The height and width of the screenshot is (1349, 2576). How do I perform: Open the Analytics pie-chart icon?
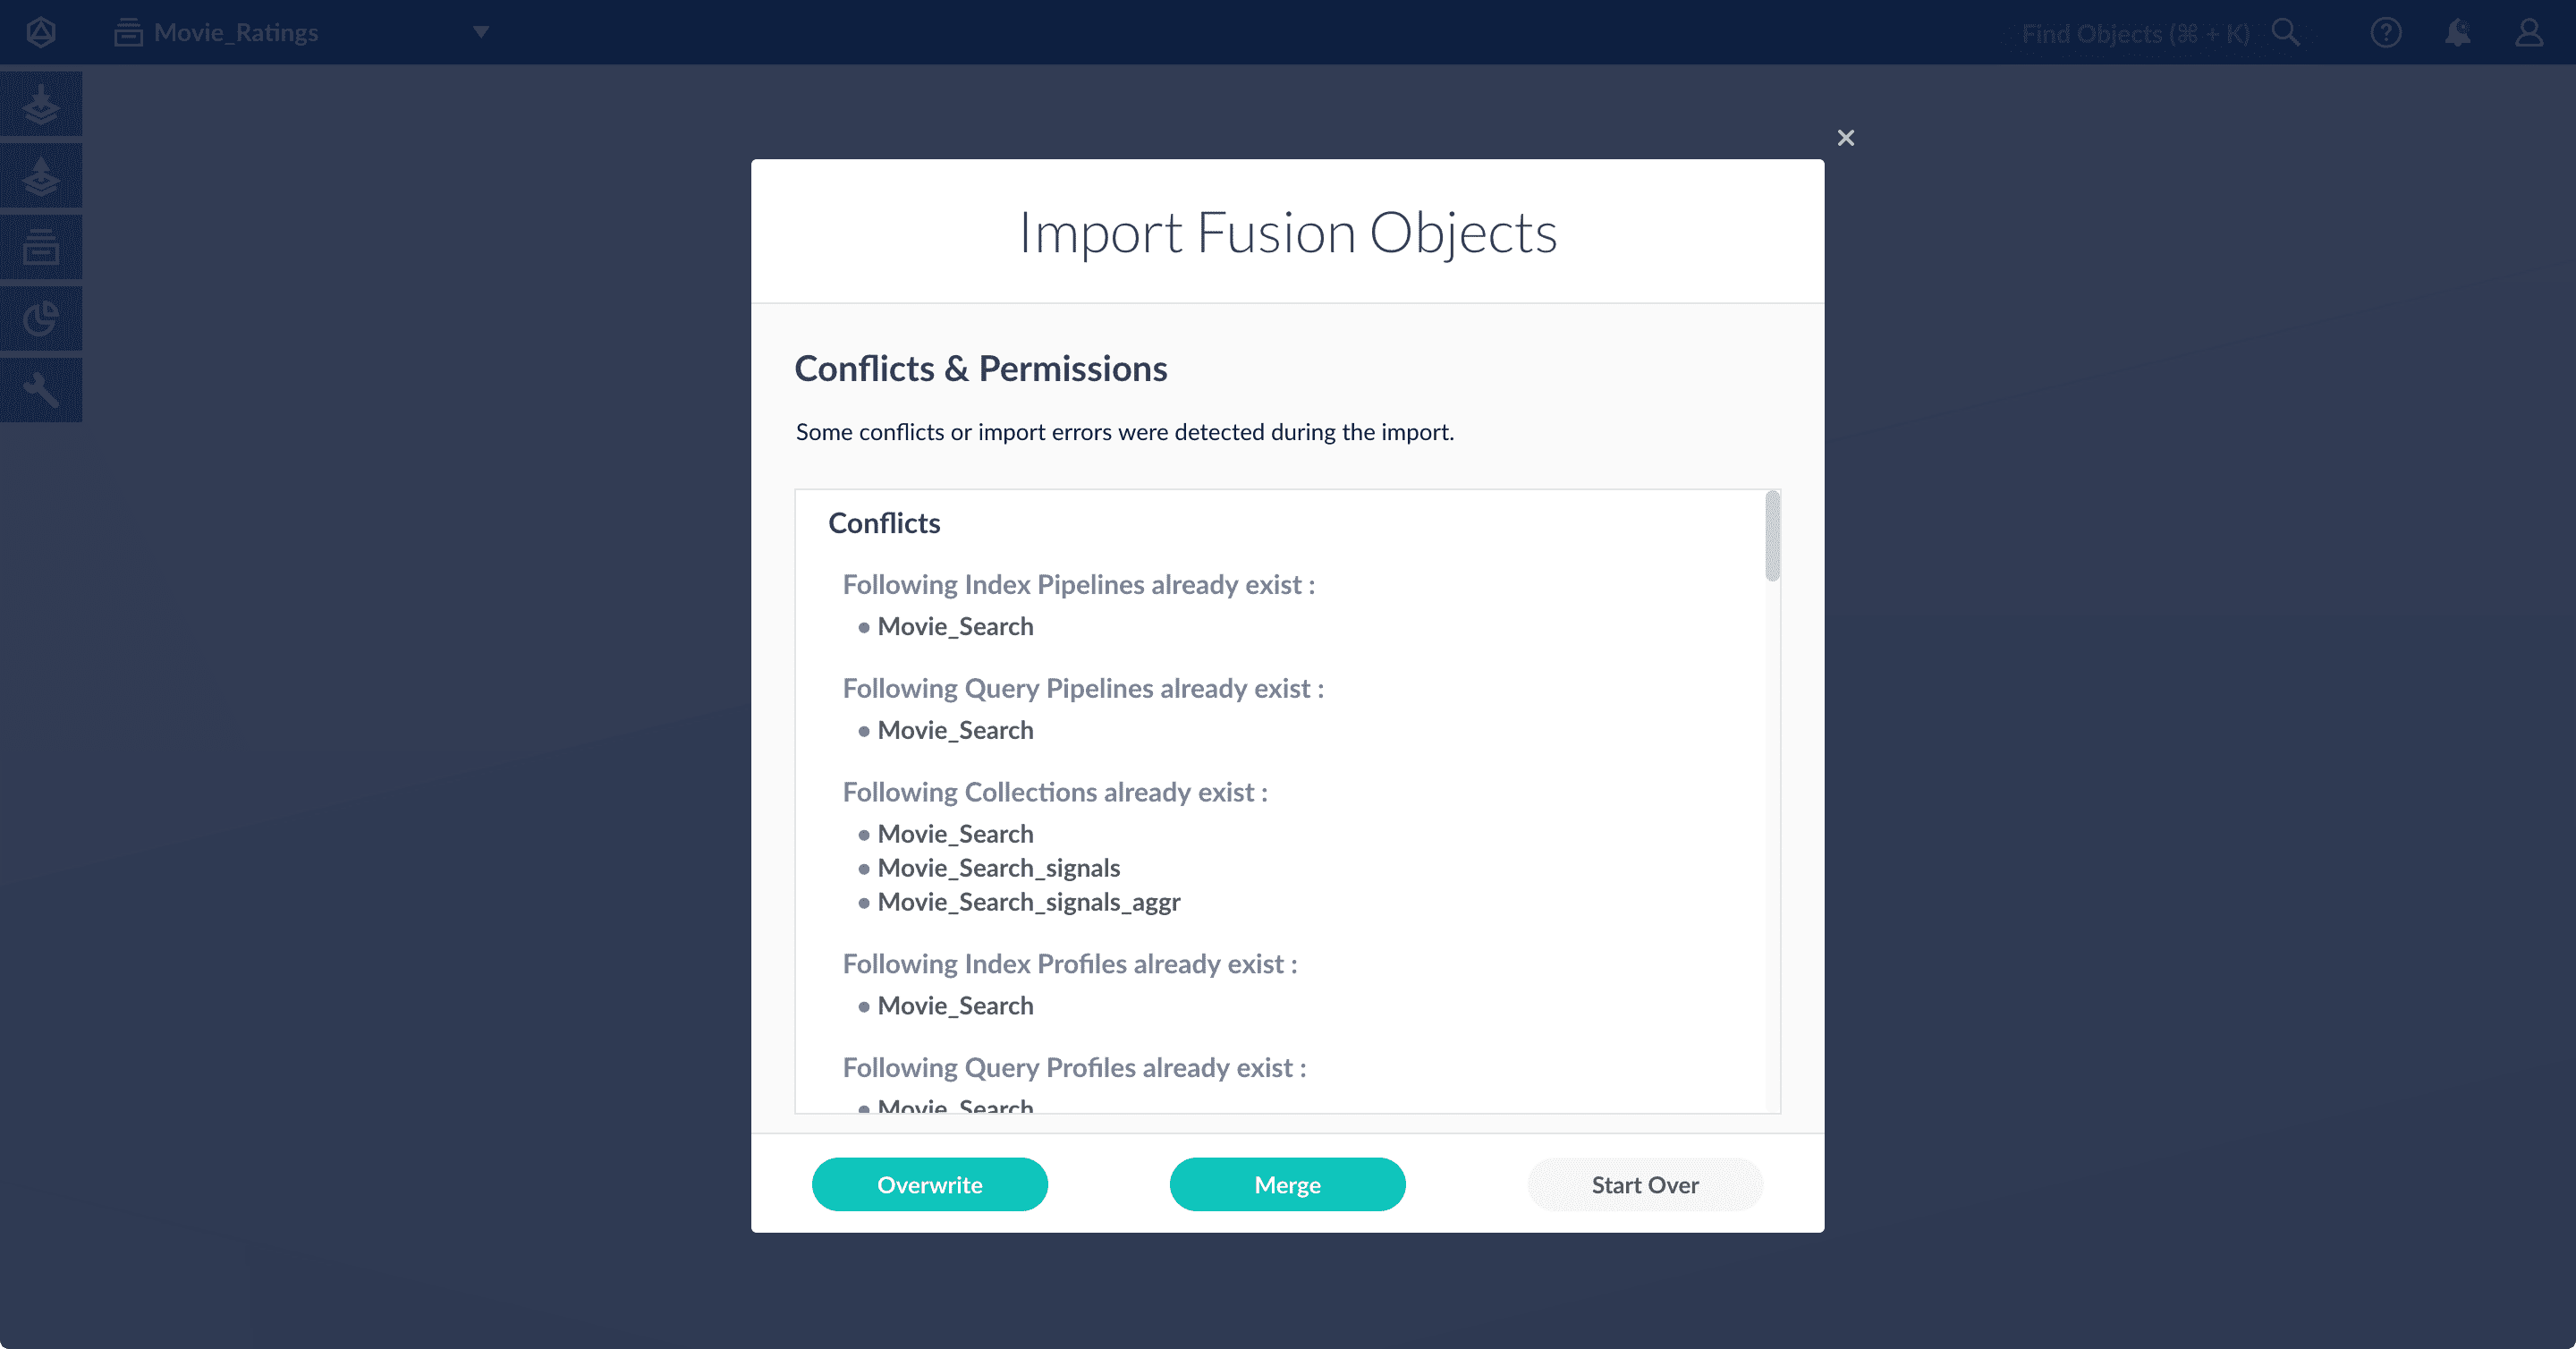(x=41, y=318)
